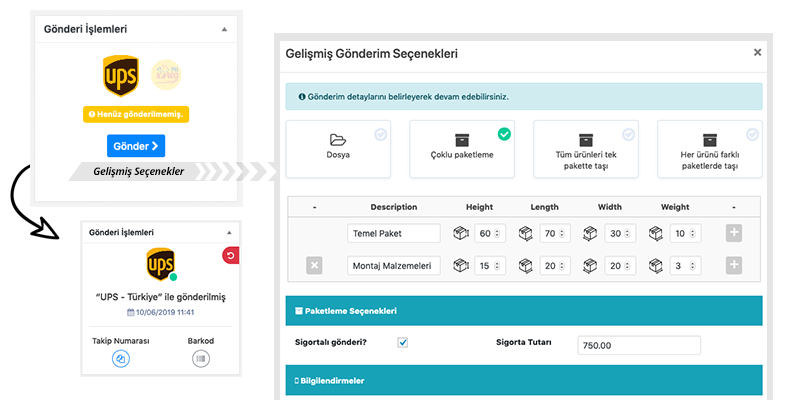The width and height of the screenshot is (800, 400).
Task: Click the Description column header
Action: 394,207
